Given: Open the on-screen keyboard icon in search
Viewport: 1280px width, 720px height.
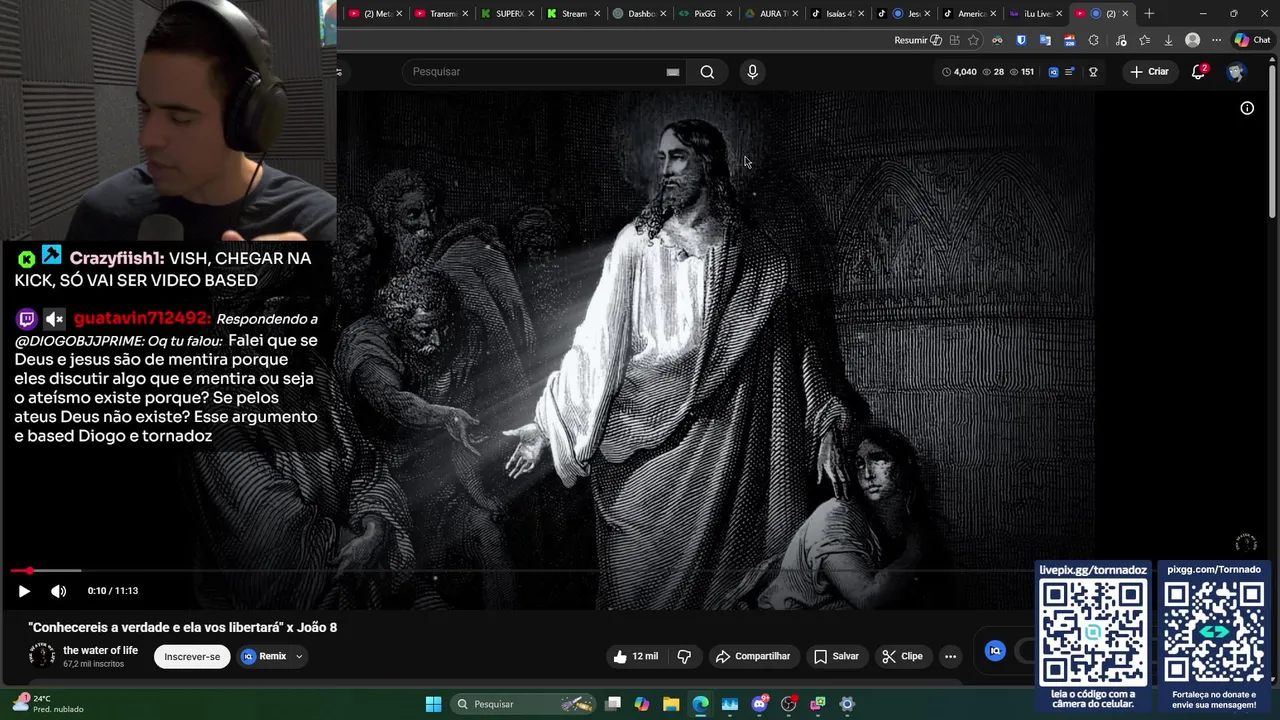Looking at the screenshot, I should pos(673,72).
